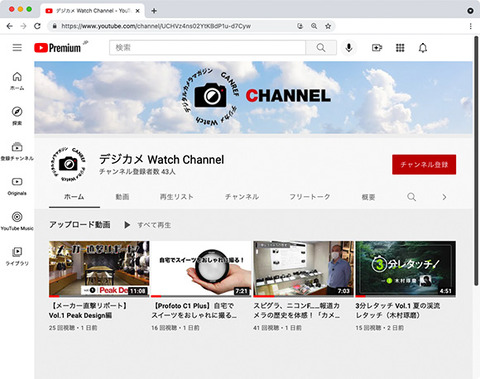Open the YouTube apps grid
Image resolution: width=480 pixels, height=379 pixels.
[x=400, y=48]
